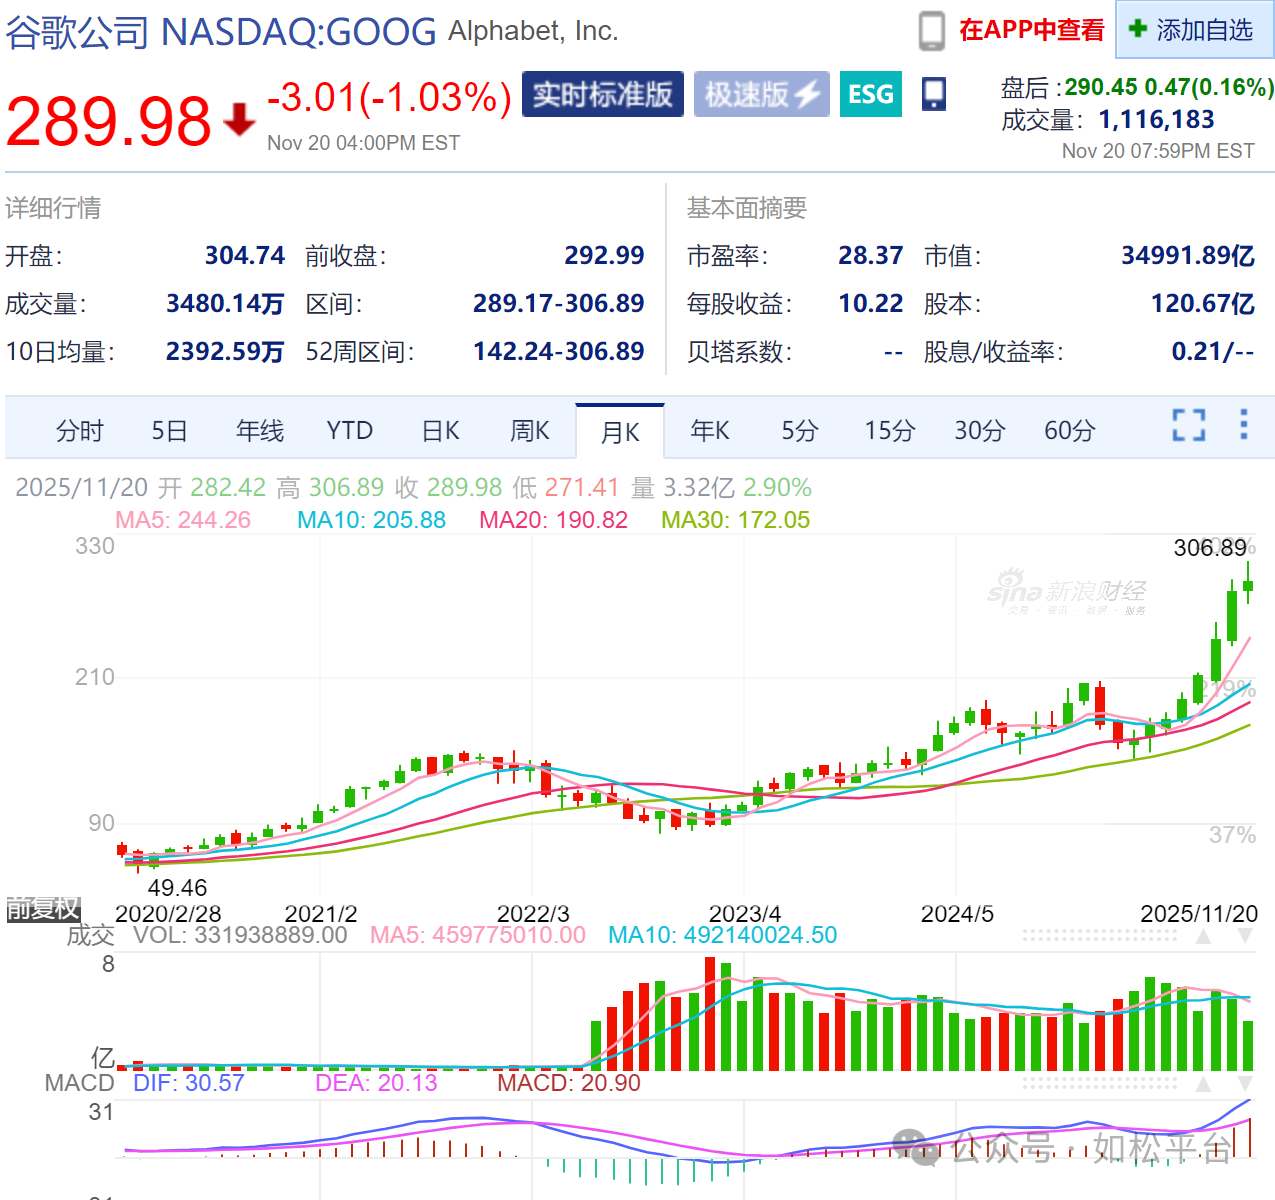Open the ESG badge

click(870, 94)
